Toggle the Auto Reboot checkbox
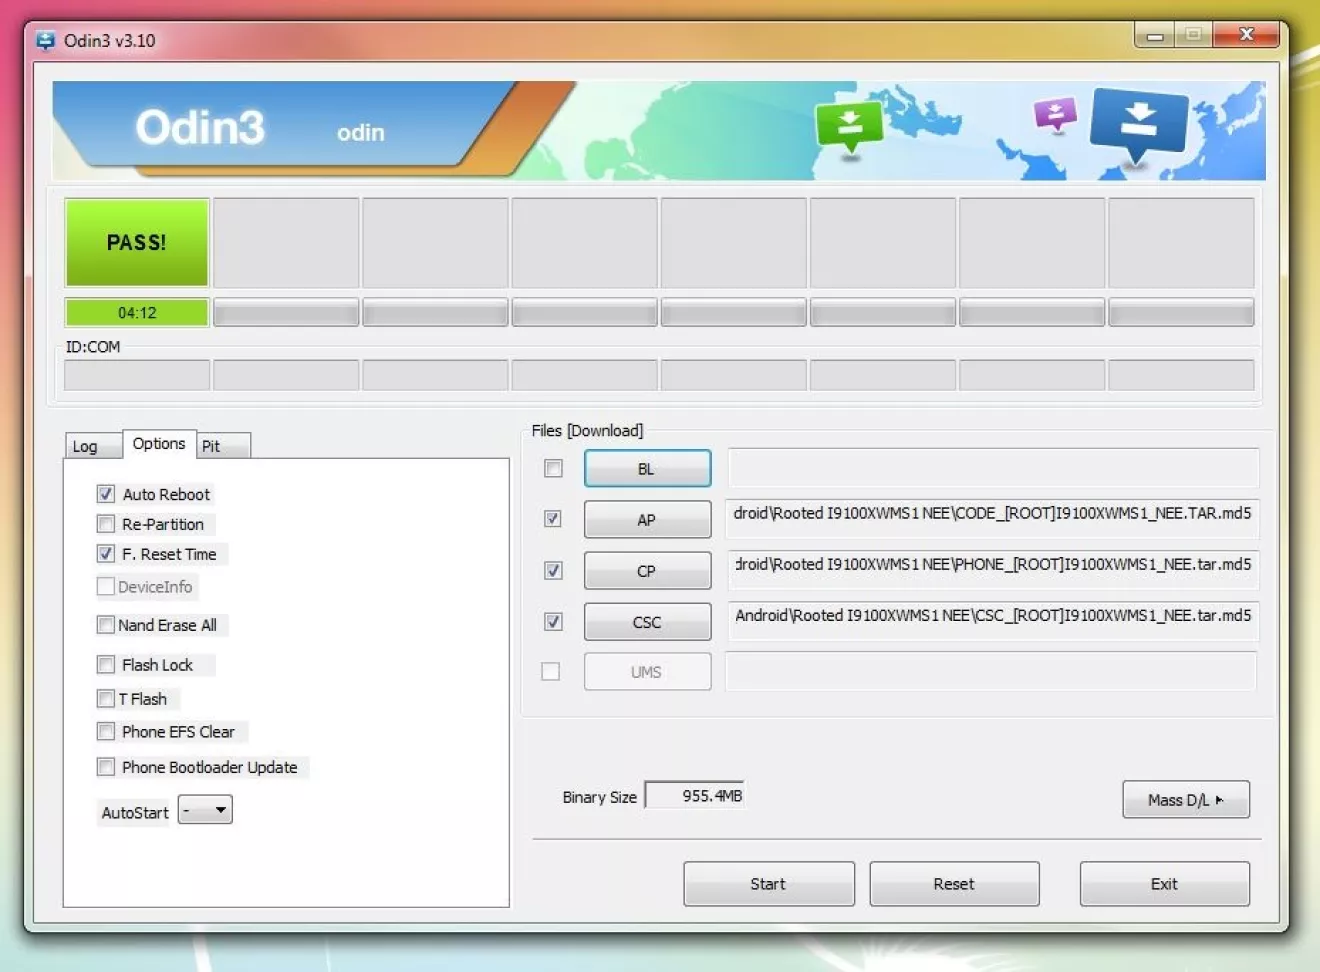The image size is (1320, 972). 106,494
